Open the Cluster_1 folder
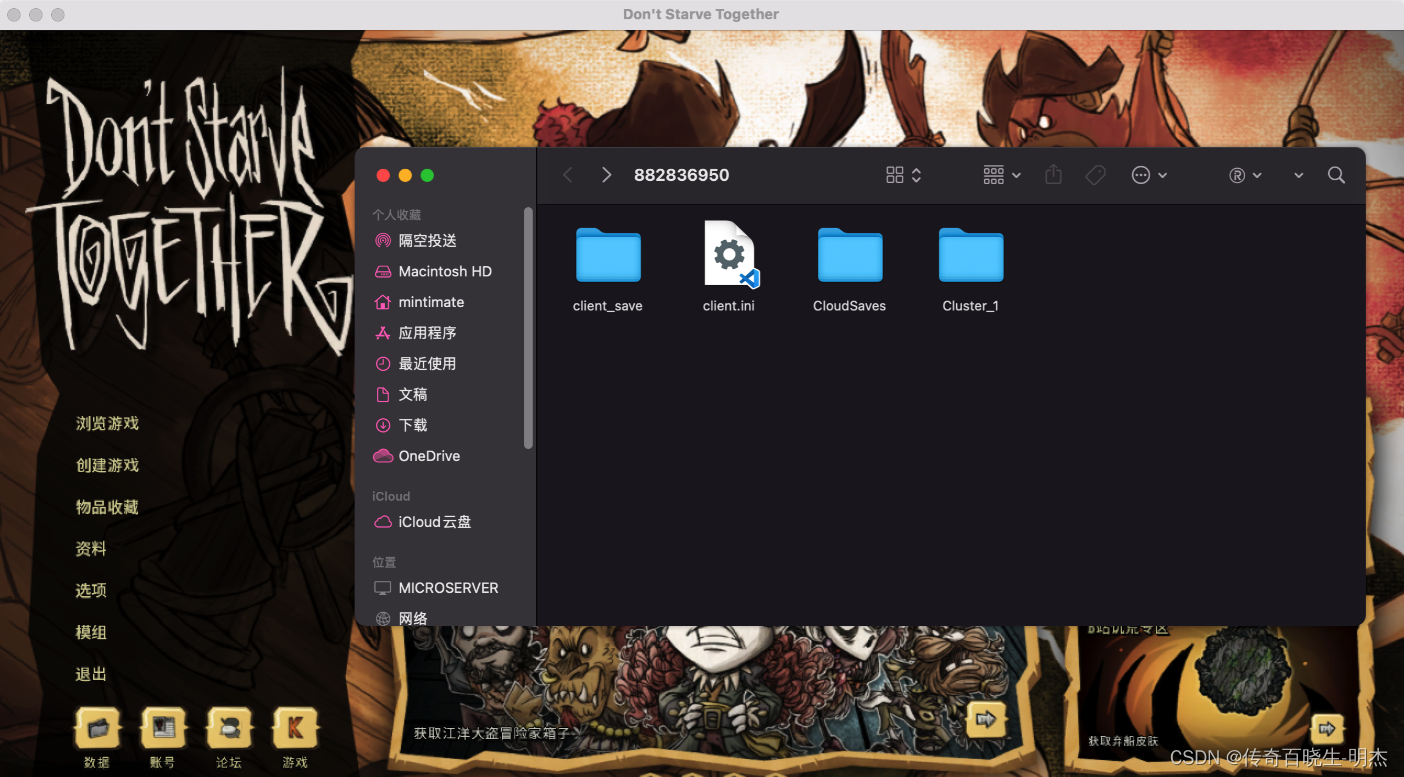1404x777 pixels. coord(971,255)
